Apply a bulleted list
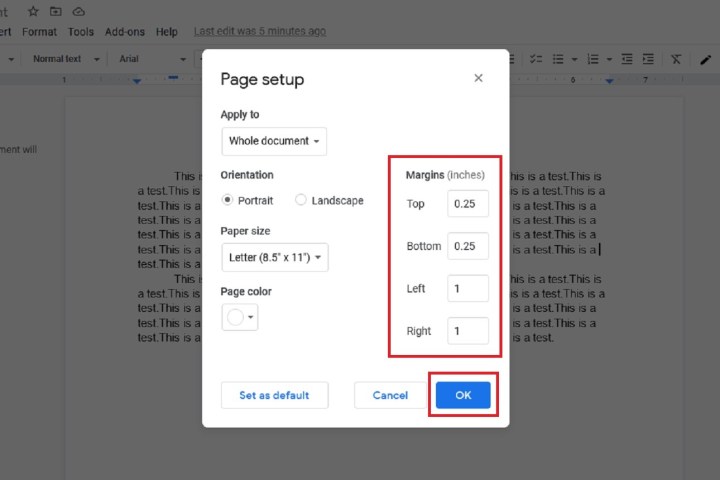This screenshot has width=720, height=480. [x=559, y=59]
